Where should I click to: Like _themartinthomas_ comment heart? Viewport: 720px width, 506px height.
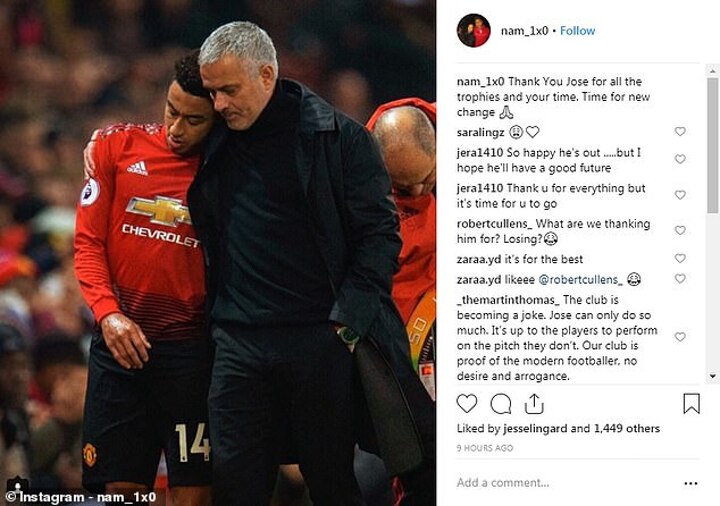(680, 337)
